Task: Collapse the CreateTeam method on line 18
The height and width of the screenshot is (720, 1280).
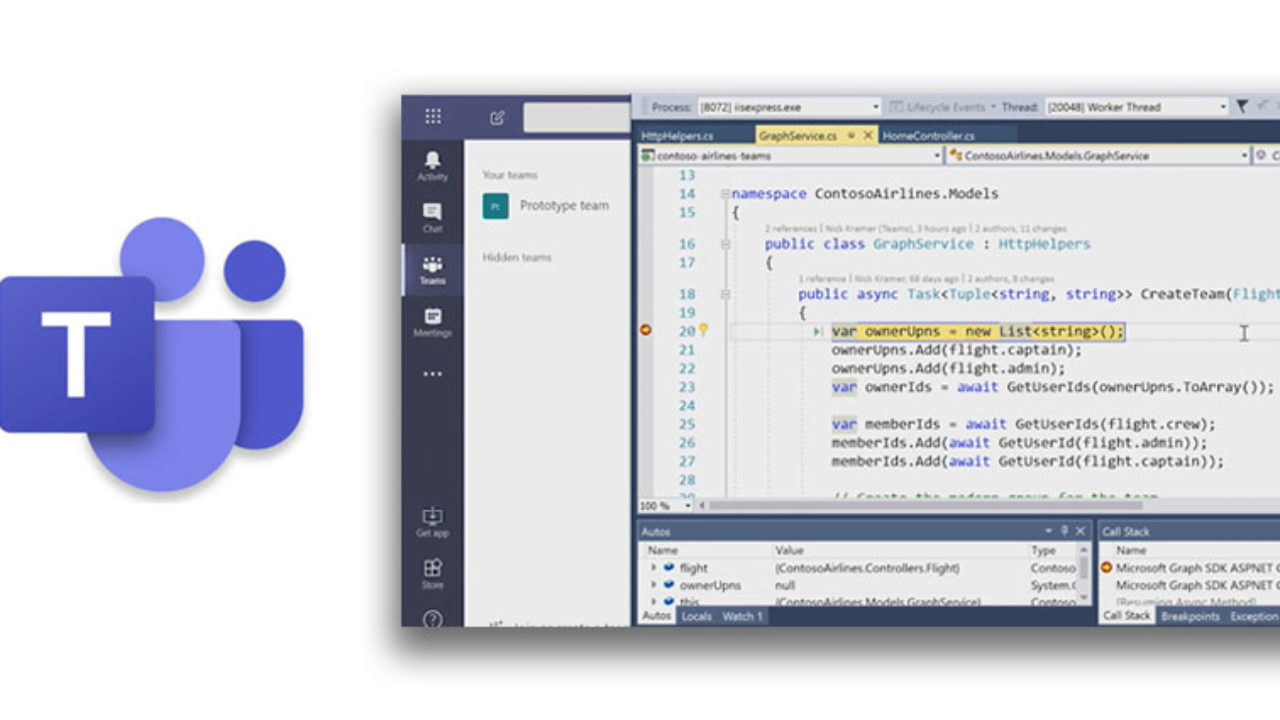Action: (x=725, y=294)
